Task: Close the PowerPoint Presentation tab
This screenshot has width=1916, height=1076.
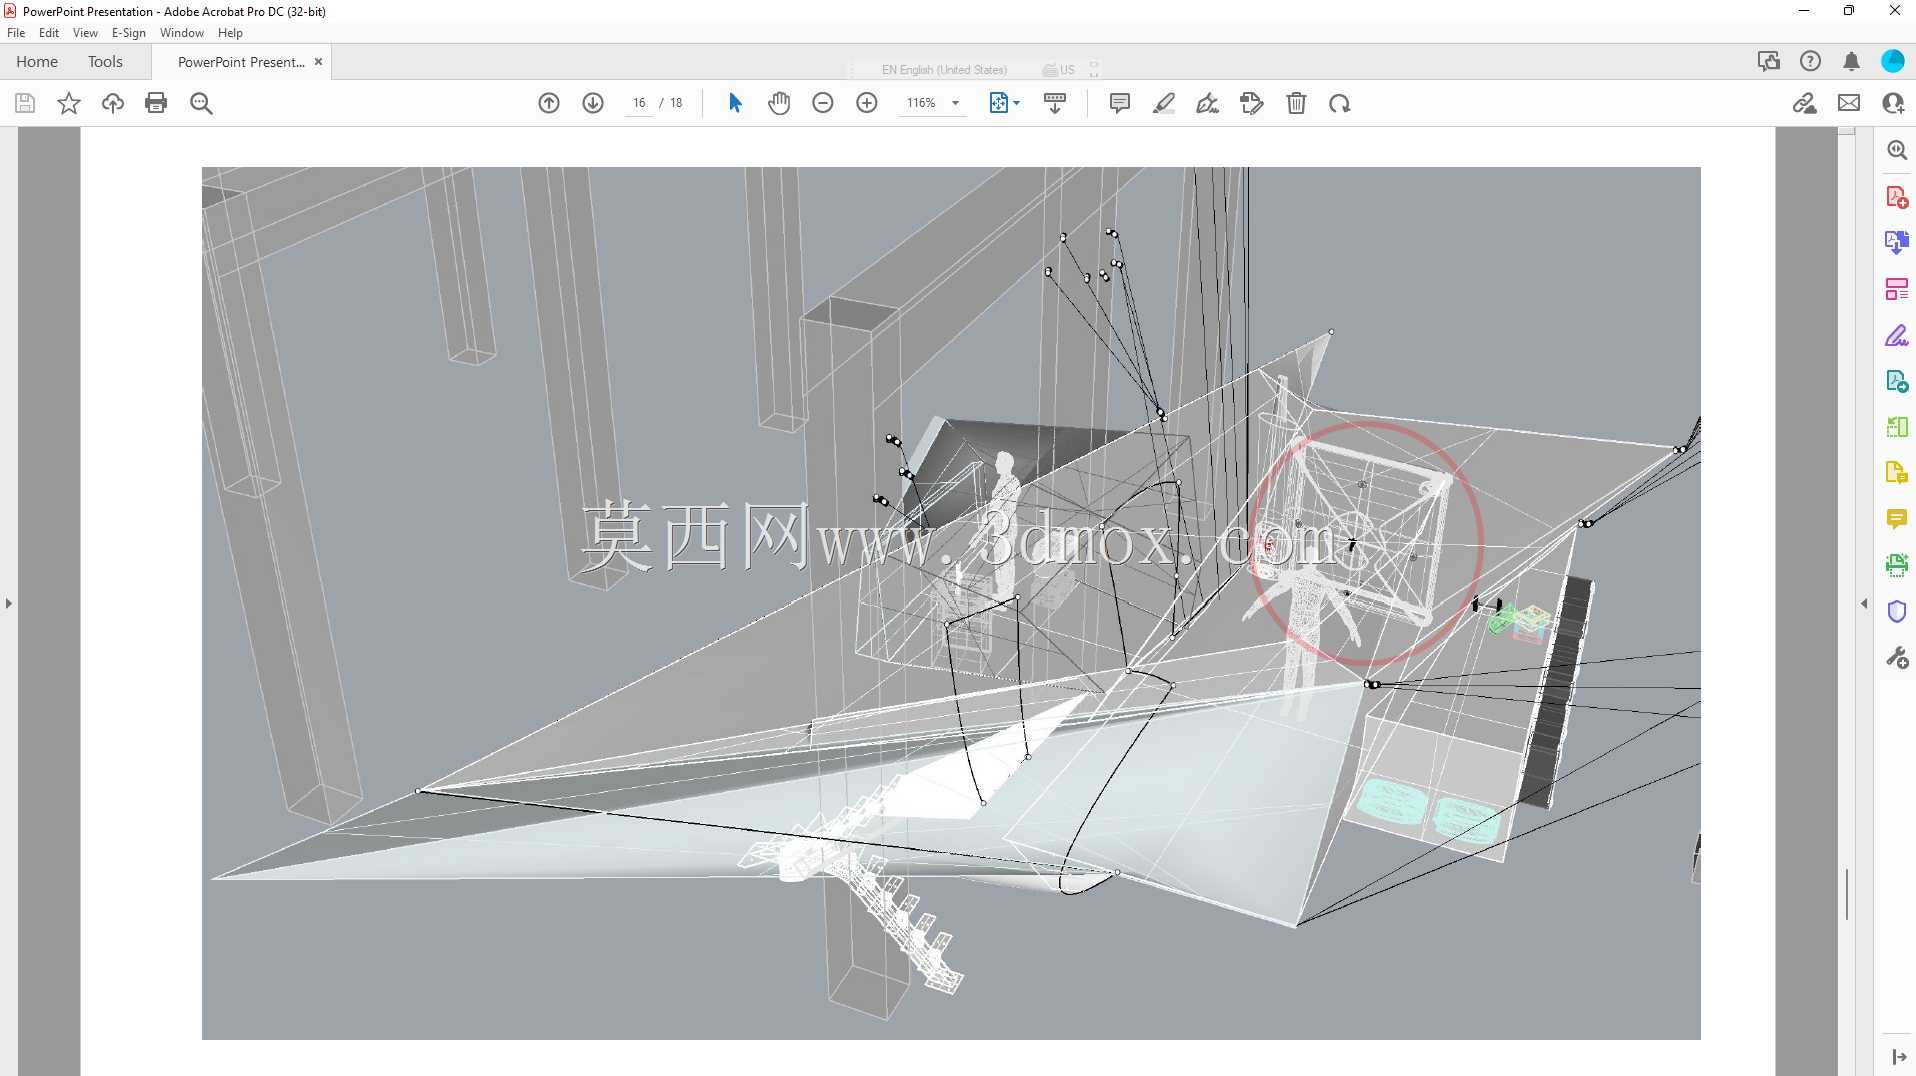Action: pos(318,62)
